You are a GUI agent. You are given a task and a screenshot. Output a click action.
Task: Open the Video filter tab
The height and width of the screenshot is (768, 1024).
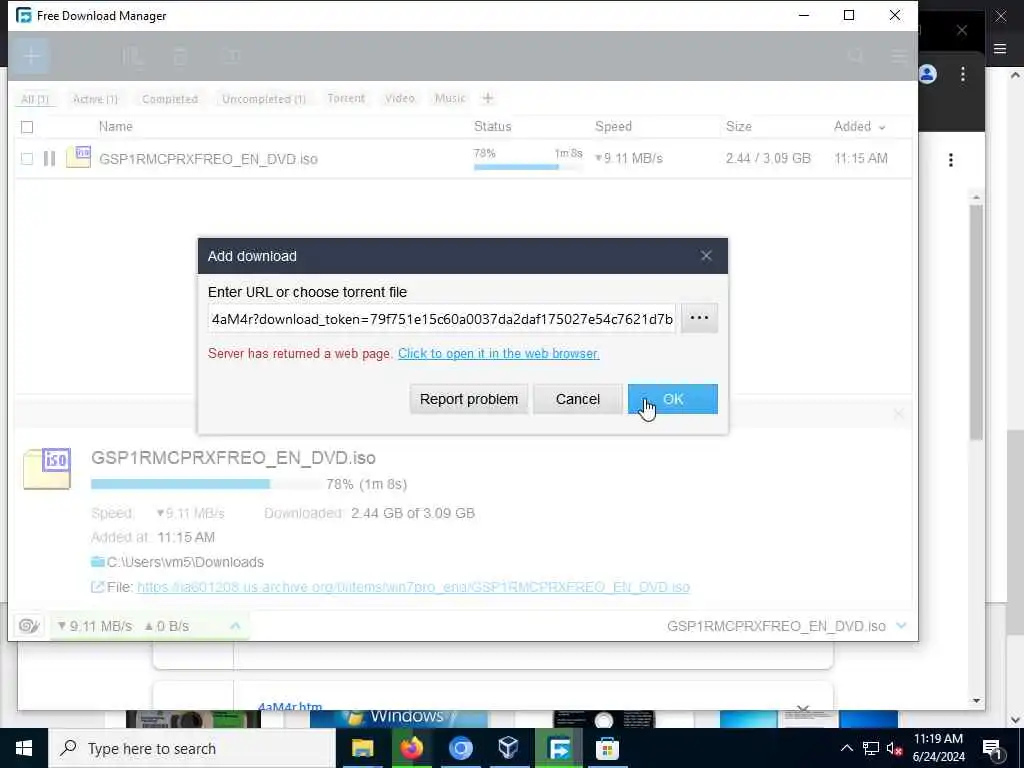point(400,99)
